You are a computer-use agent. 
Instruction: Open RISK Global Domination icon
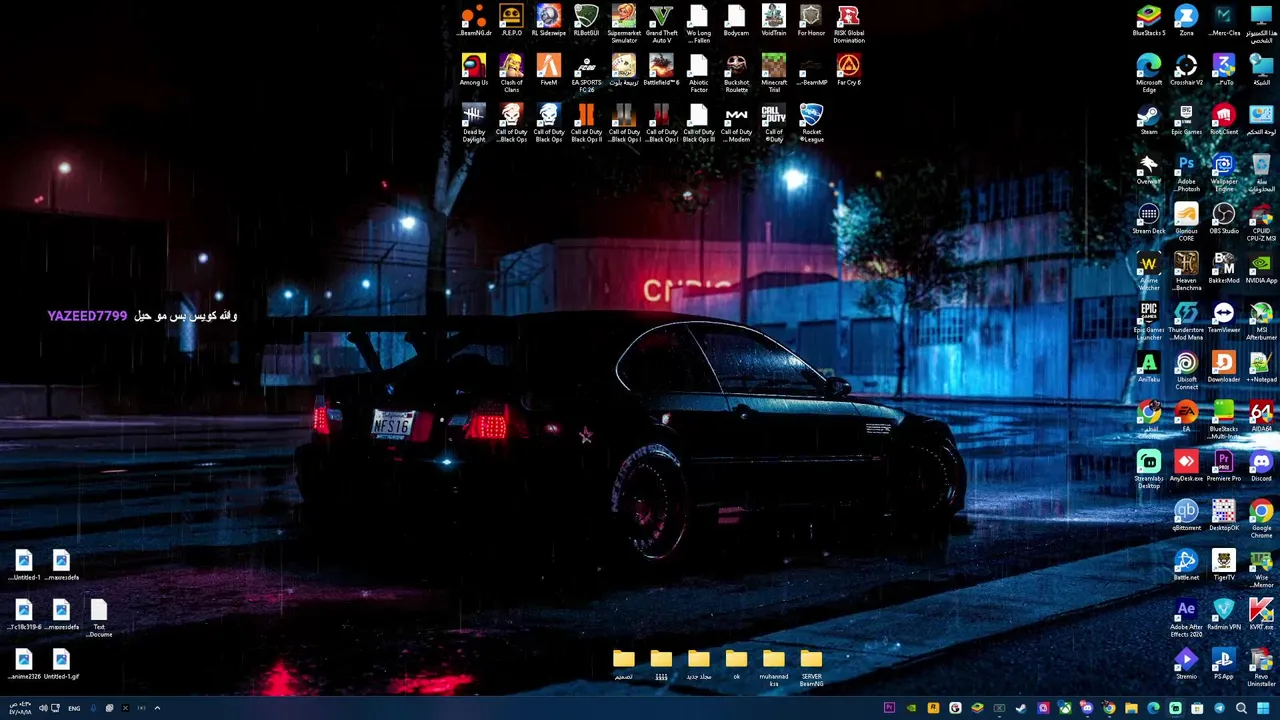coord(849,24)
